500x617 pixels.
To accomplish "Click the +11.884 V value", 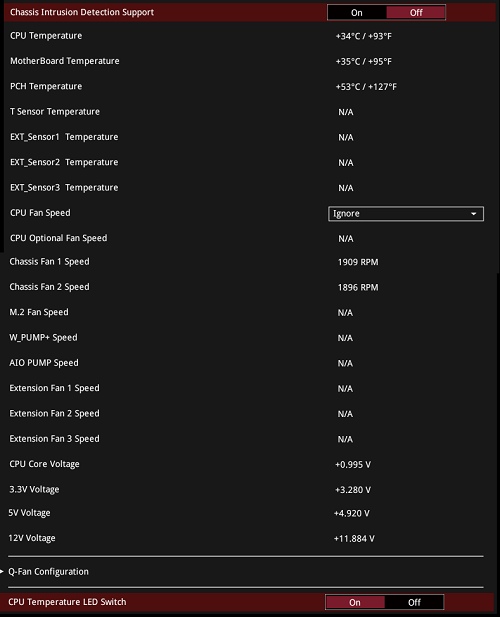I will point(354,539).
